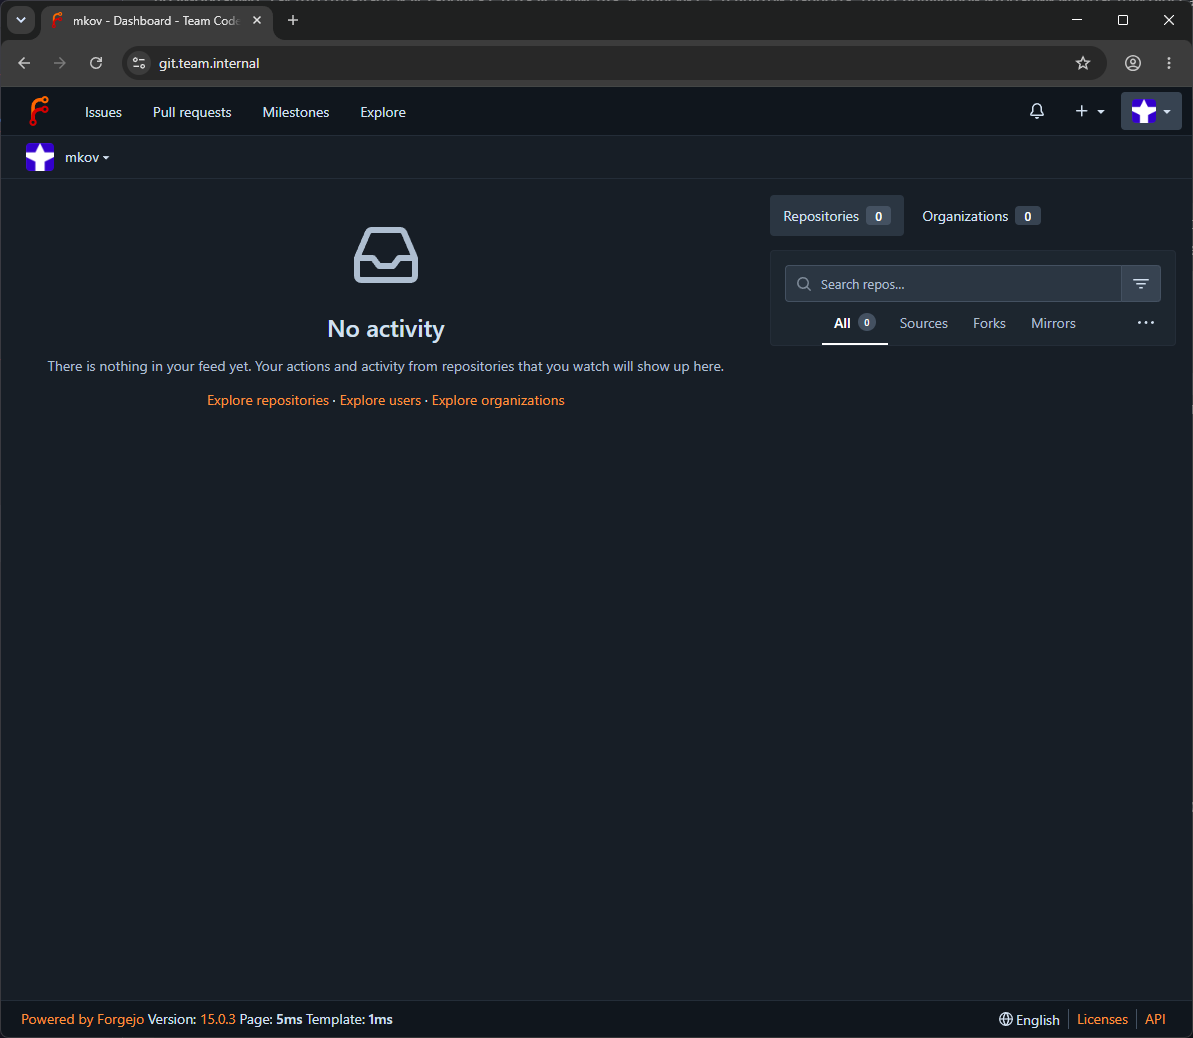Select the All repositories filter tab
This screenshot has width=1193, height=1038.
[x=854, y=323]
